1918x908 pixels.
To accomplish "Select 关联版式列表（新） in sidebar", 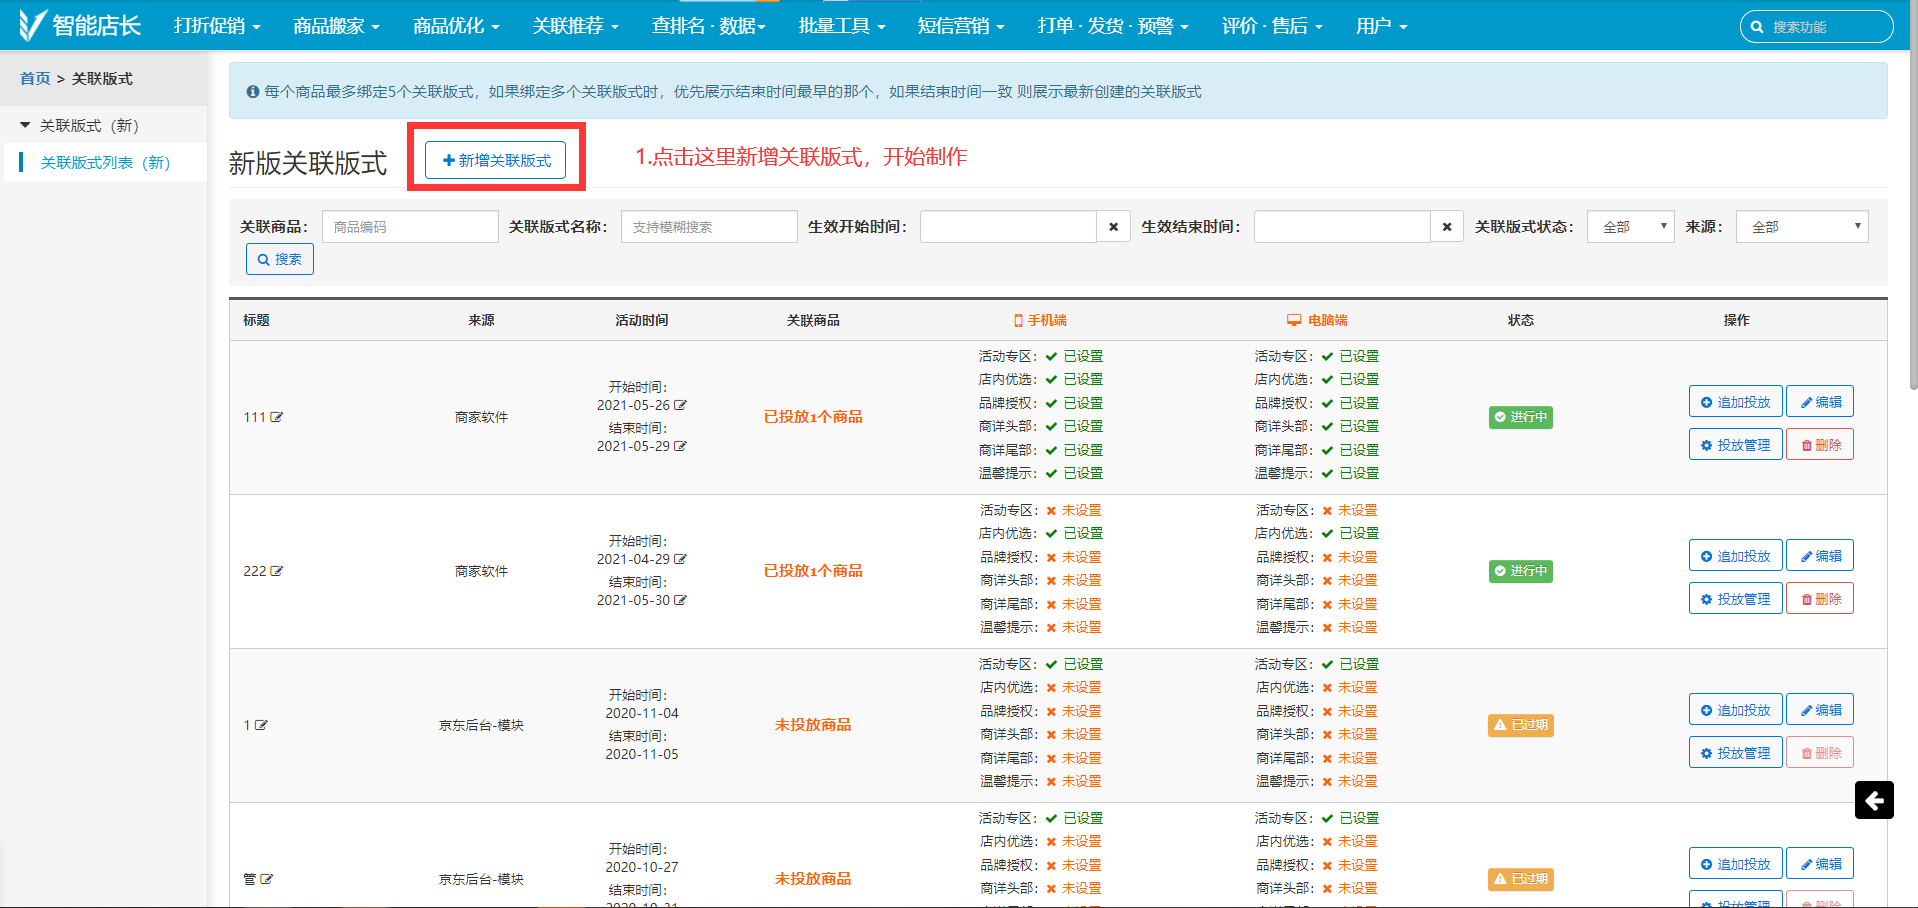I will [x=105, y=162].
